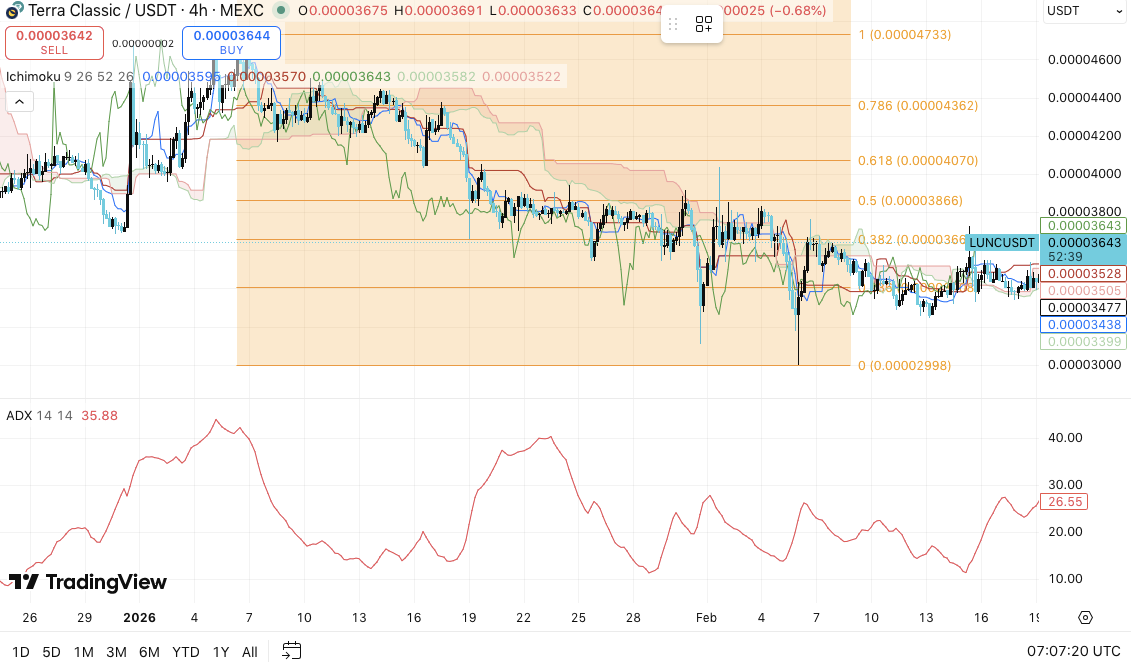This screenshot has width=1131, height=664.
Task: Select the Fib 0.786 (0.00004362) level label
Action: click(x=917, y=106)
